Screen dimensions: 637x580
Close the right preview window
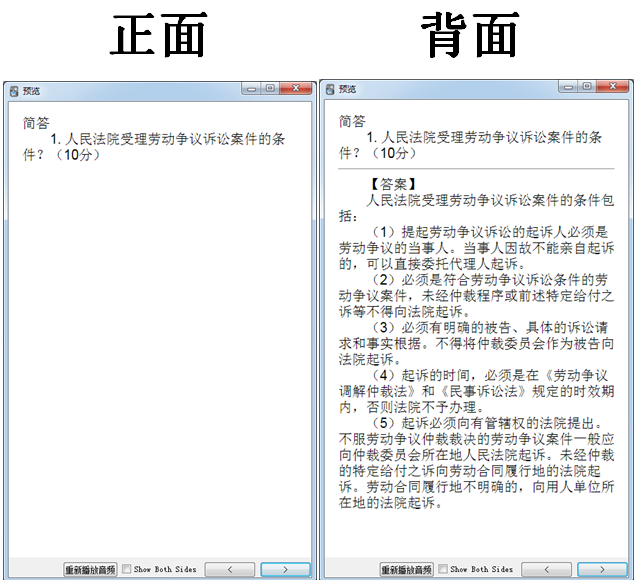(613, 87)
